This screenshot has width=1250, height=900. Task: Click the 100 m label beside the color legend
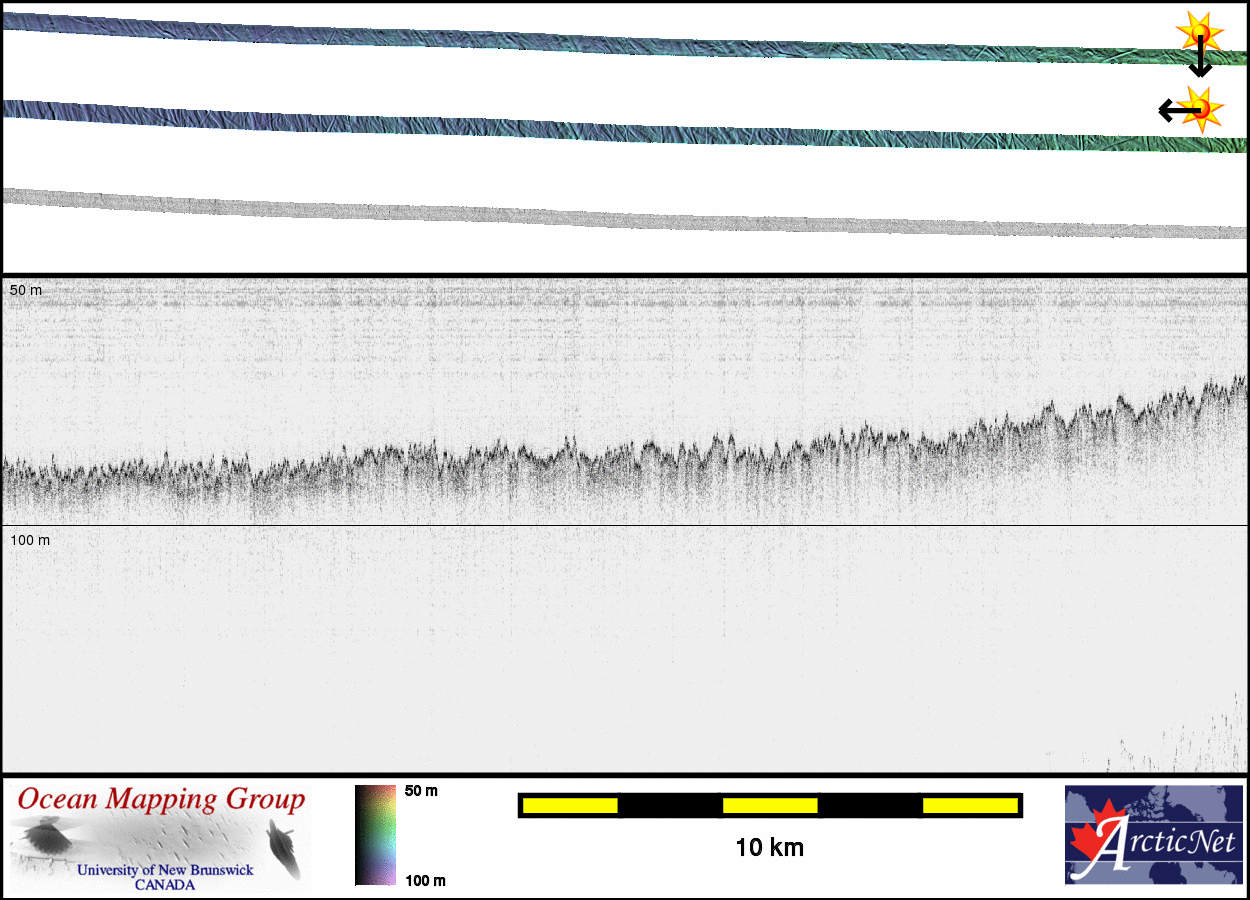point(425,880)
